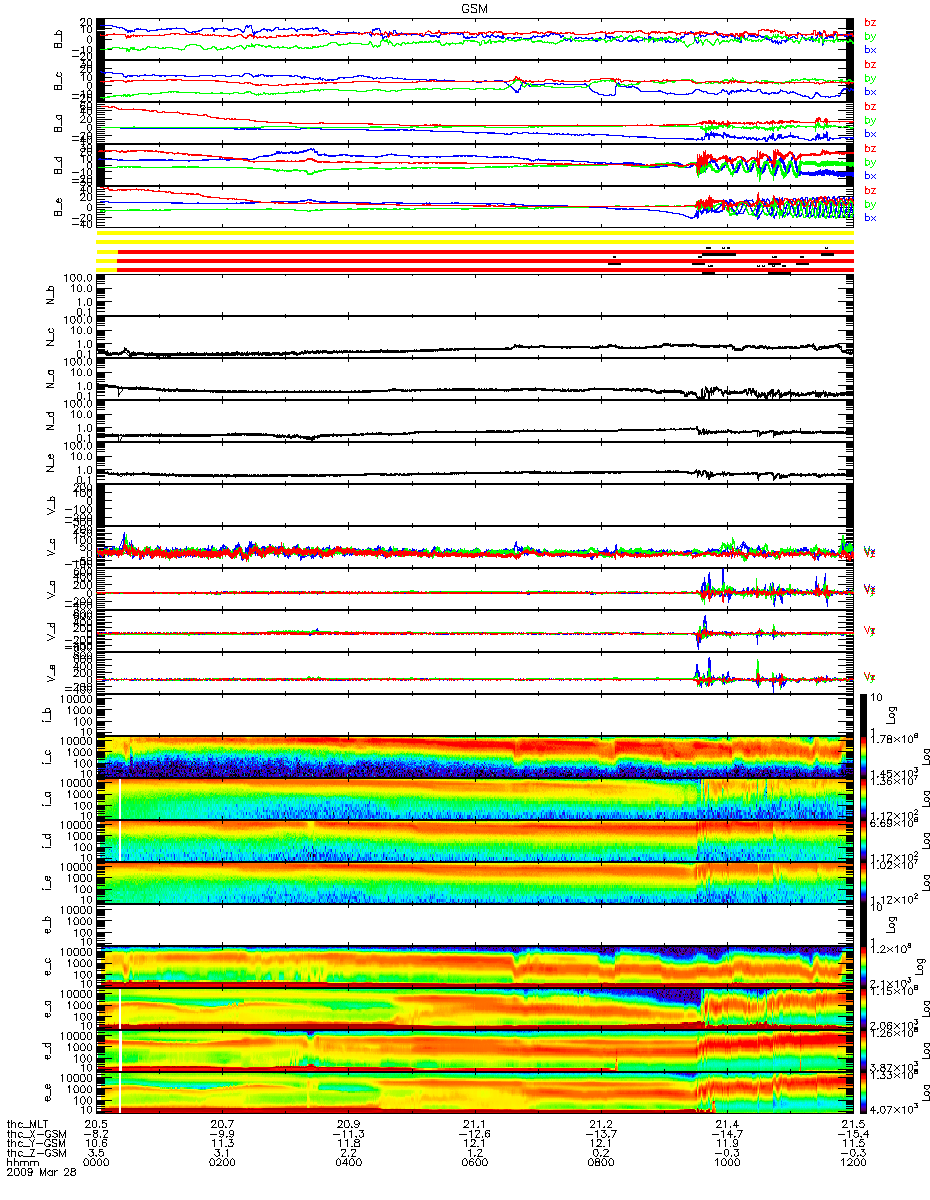Click the X-GSM value -15.4
Viewport: 930px width, 1200px height.
[852, 1135]
